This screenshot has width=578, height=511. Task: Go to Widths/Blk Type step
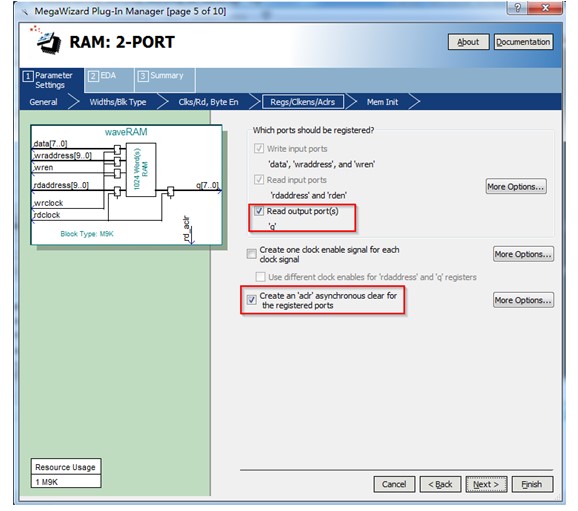(118, 102)
